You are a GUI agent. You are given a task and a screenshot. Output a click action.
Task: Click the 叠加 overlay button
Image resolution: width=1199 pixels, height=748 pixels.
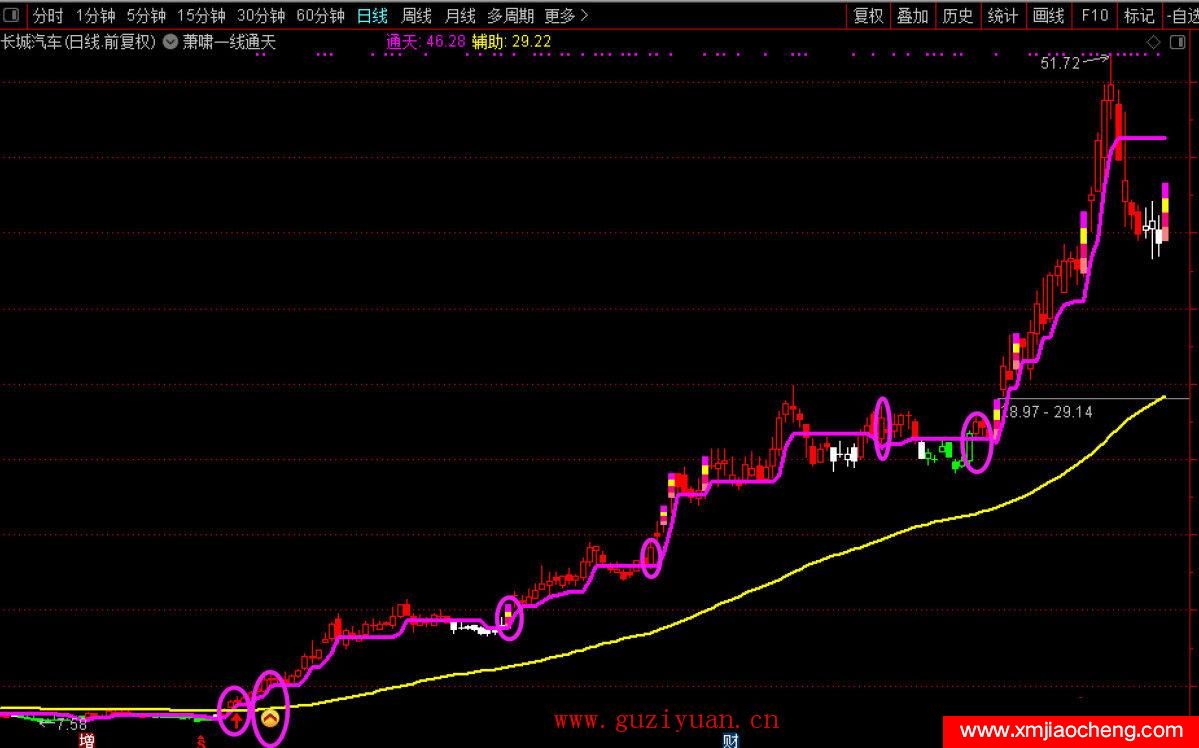[912, 16]
